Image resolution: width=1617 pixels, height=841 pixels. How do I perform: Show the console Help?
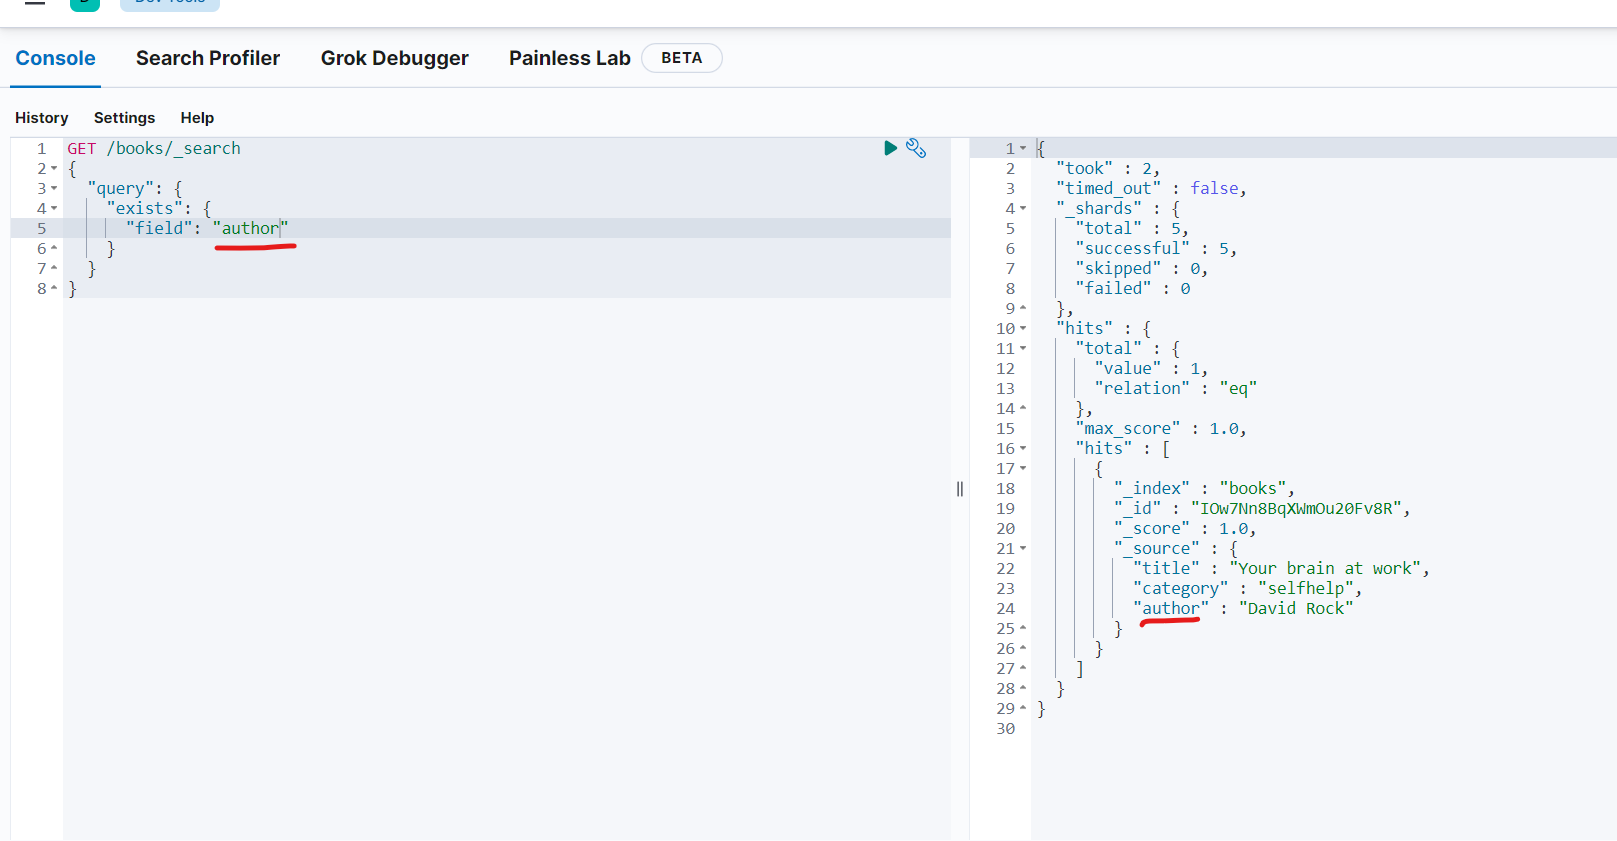point(197,118)
